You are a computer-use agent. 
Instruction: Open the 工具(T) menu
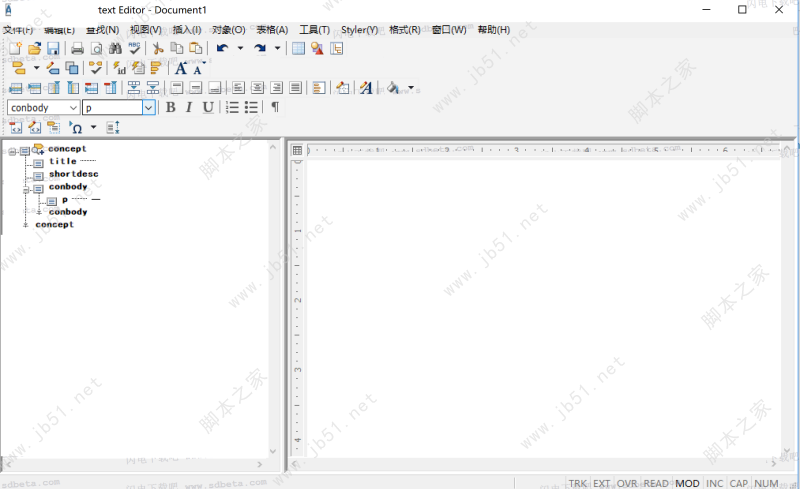click(314, 30)
